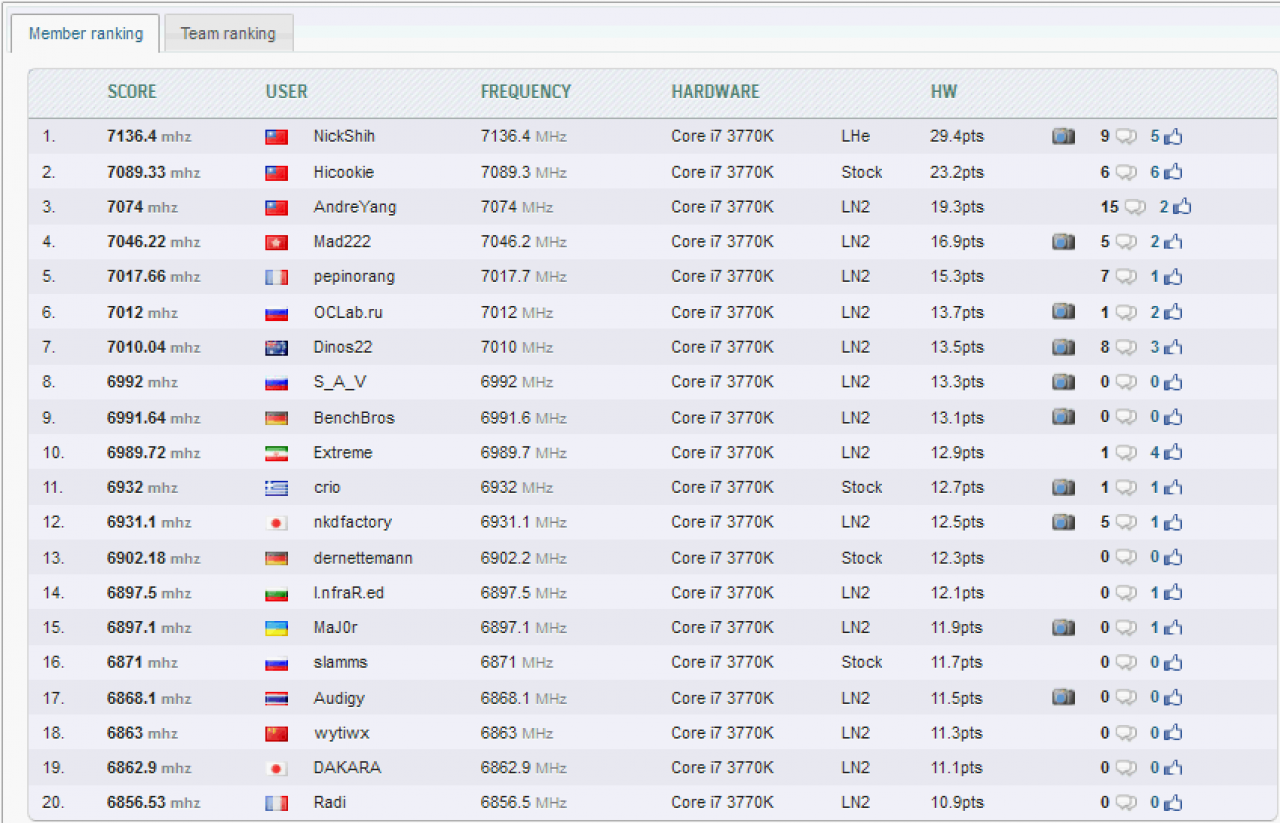Open NickShih's screenshot camera icon
Screen dimensions: 1280x823
coord(1063,137)
